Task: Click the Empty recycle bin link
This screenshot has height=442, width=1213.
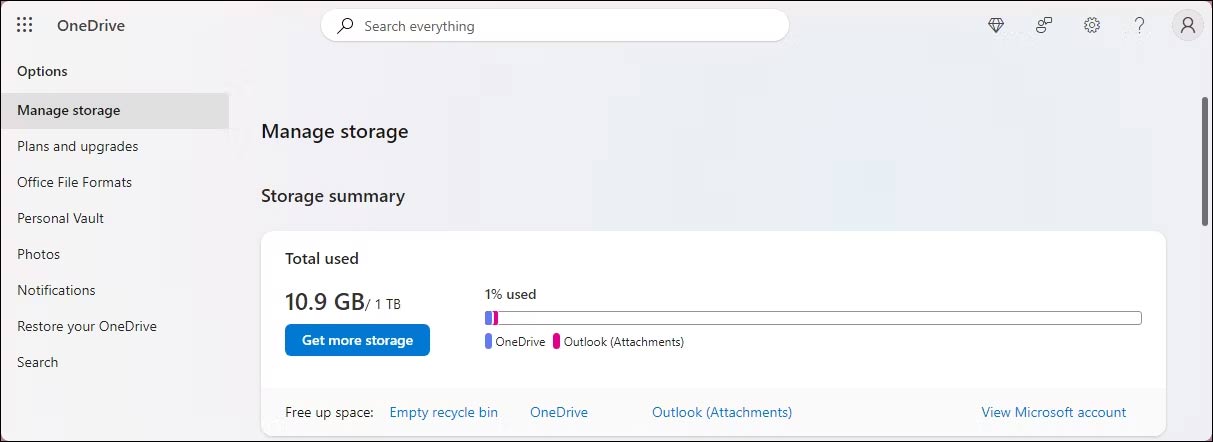Action: (x=443, y=412)
